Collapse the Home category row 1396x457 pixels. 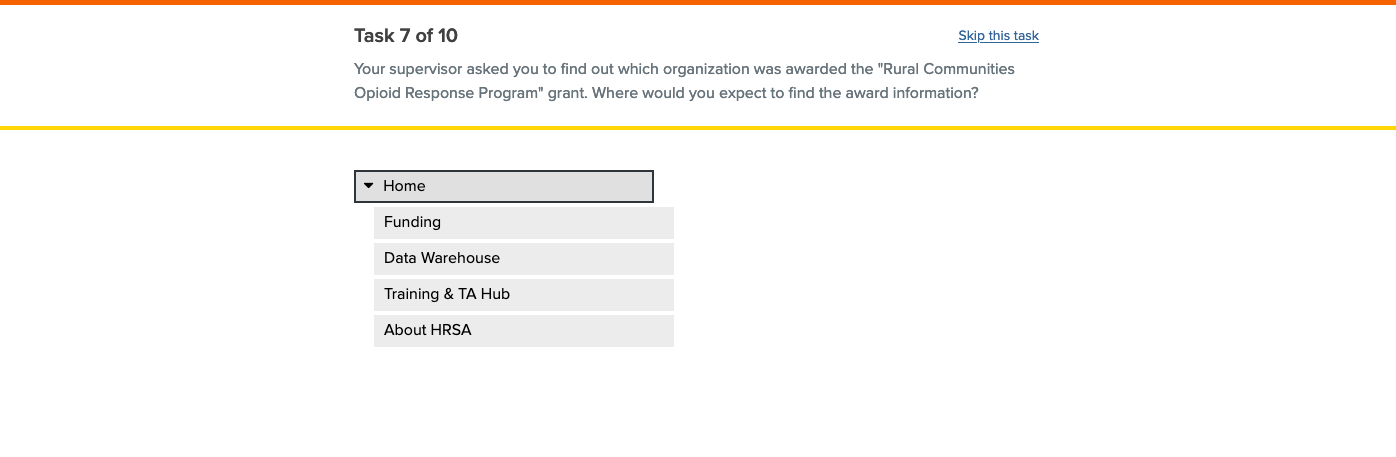point(503,186)
